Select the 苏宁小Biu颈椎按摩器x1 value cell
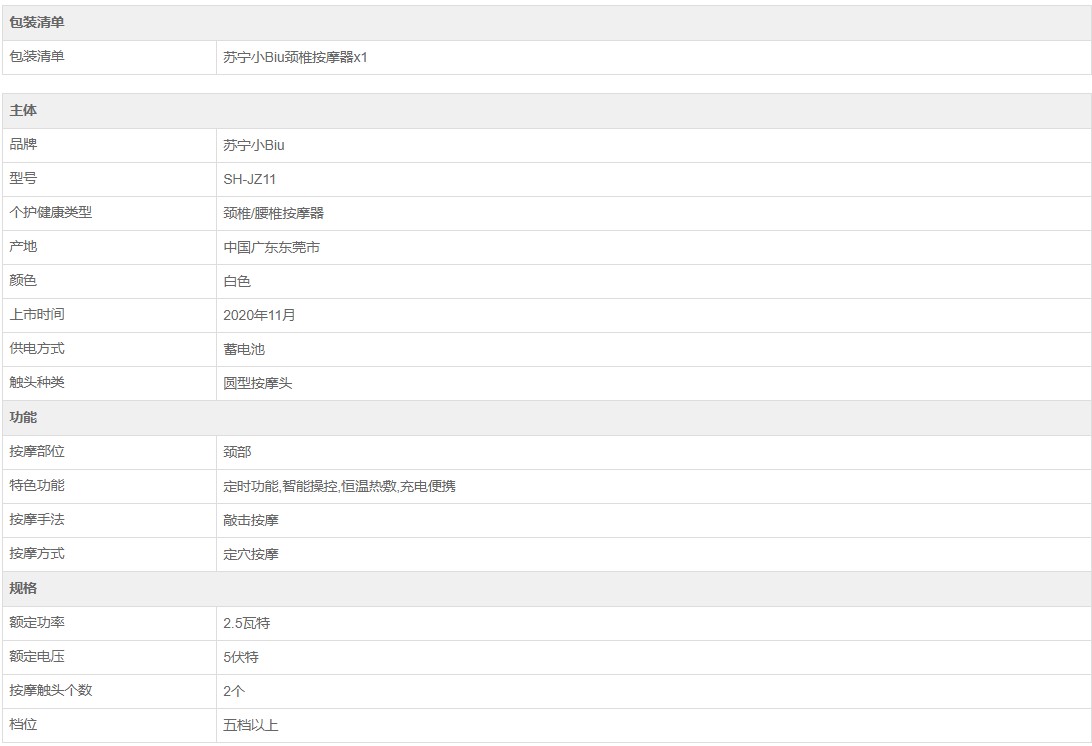Image resolution: width=1092 pixels, height=746 pixels. pos(296,57)
